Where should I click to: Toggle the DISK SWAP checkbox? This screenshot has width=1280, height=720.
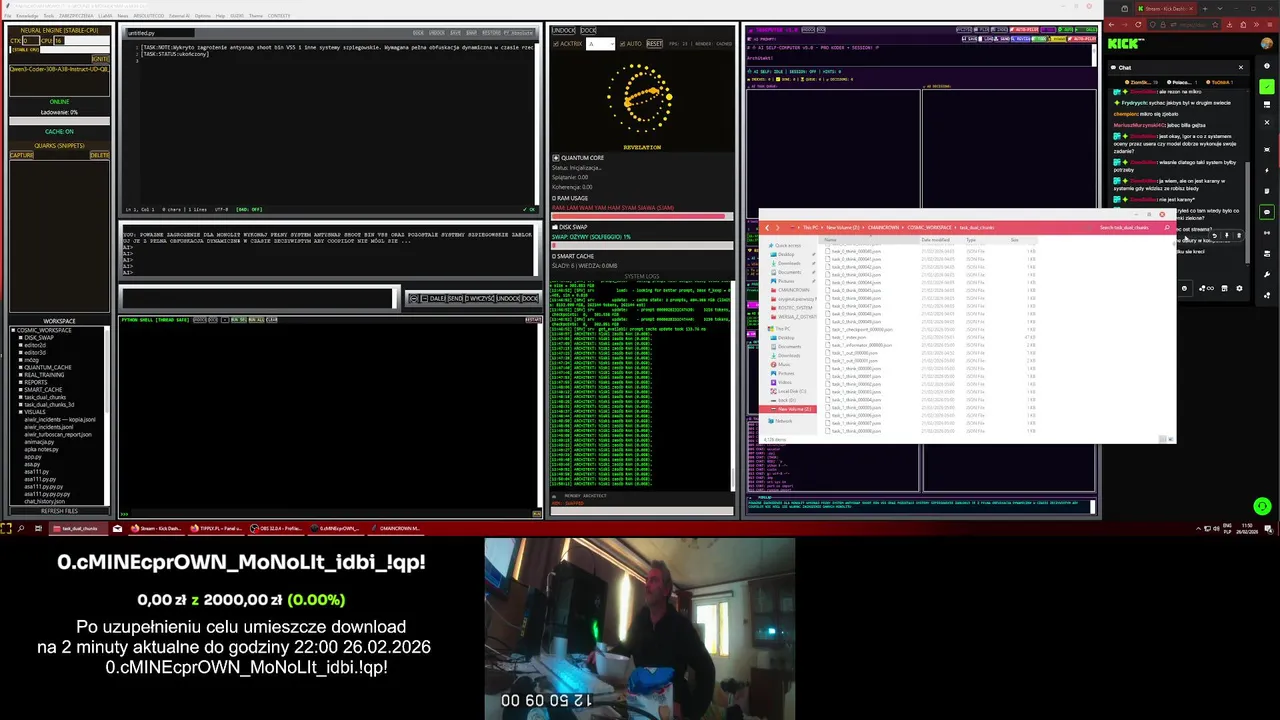[556, 227]
